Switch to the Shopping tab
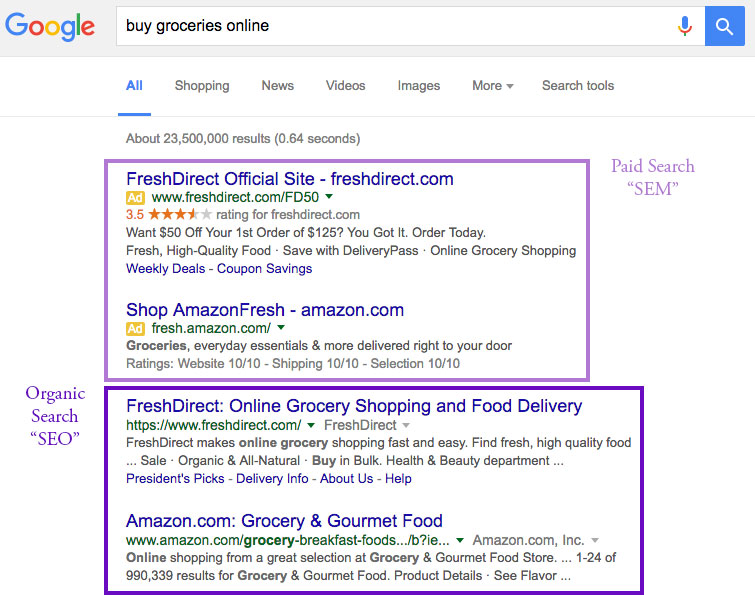Viewport: 755px width, 595px height. pos(202,86)
